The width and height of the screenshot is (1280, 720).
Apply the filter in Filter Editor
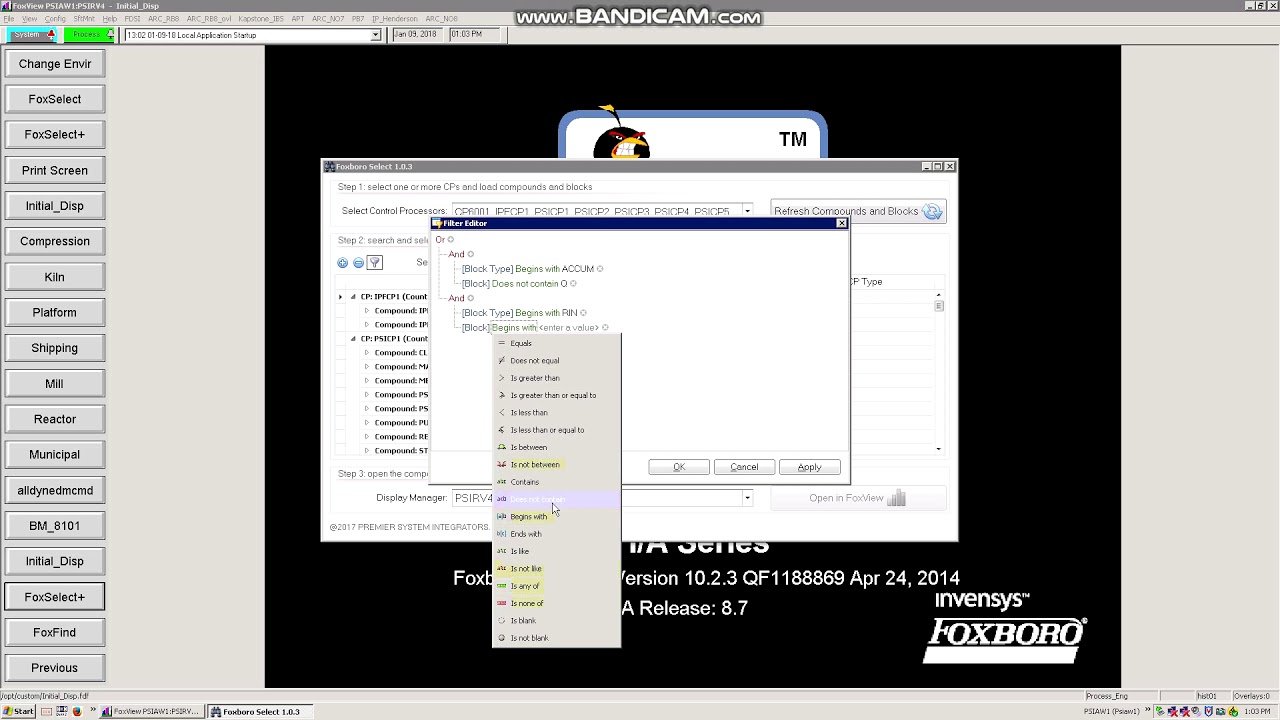pyautogui.click(x=809, y=467)
